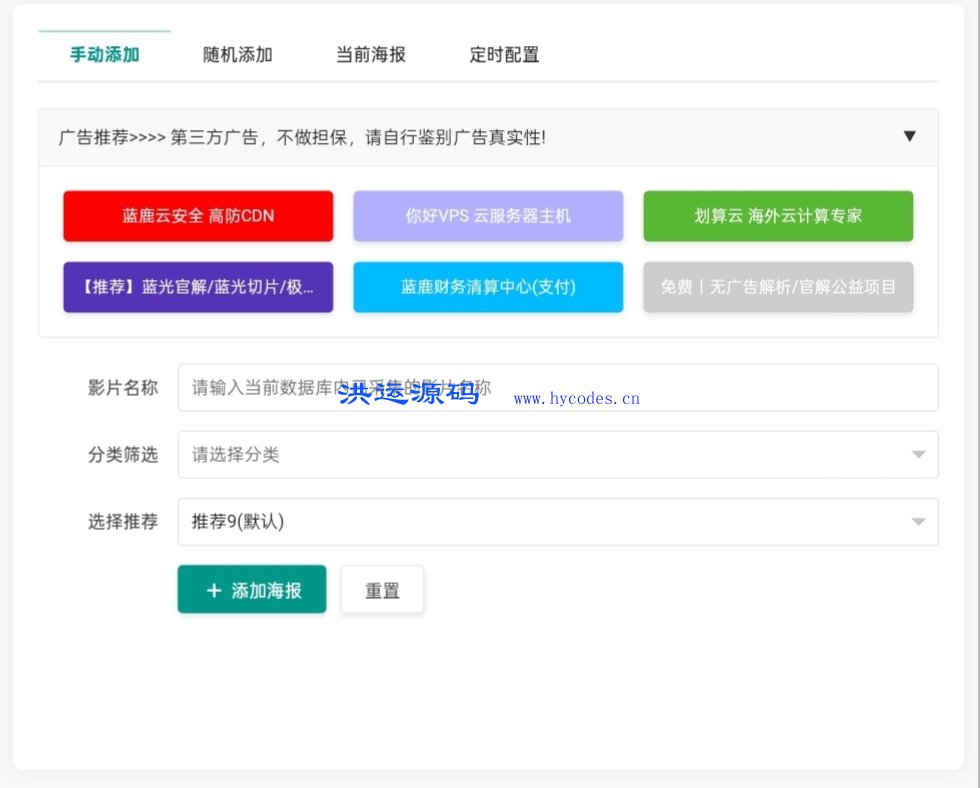This screenshot has width=980, height=788.
Task: Switch to the 手动添加 tab
Action: click(104, 55)
